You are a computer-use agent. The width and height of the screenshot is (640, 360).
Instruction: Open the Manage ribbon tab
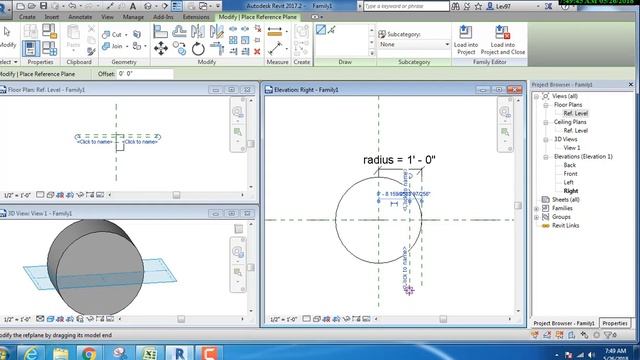pyautogui.click(x=133, y=17)
